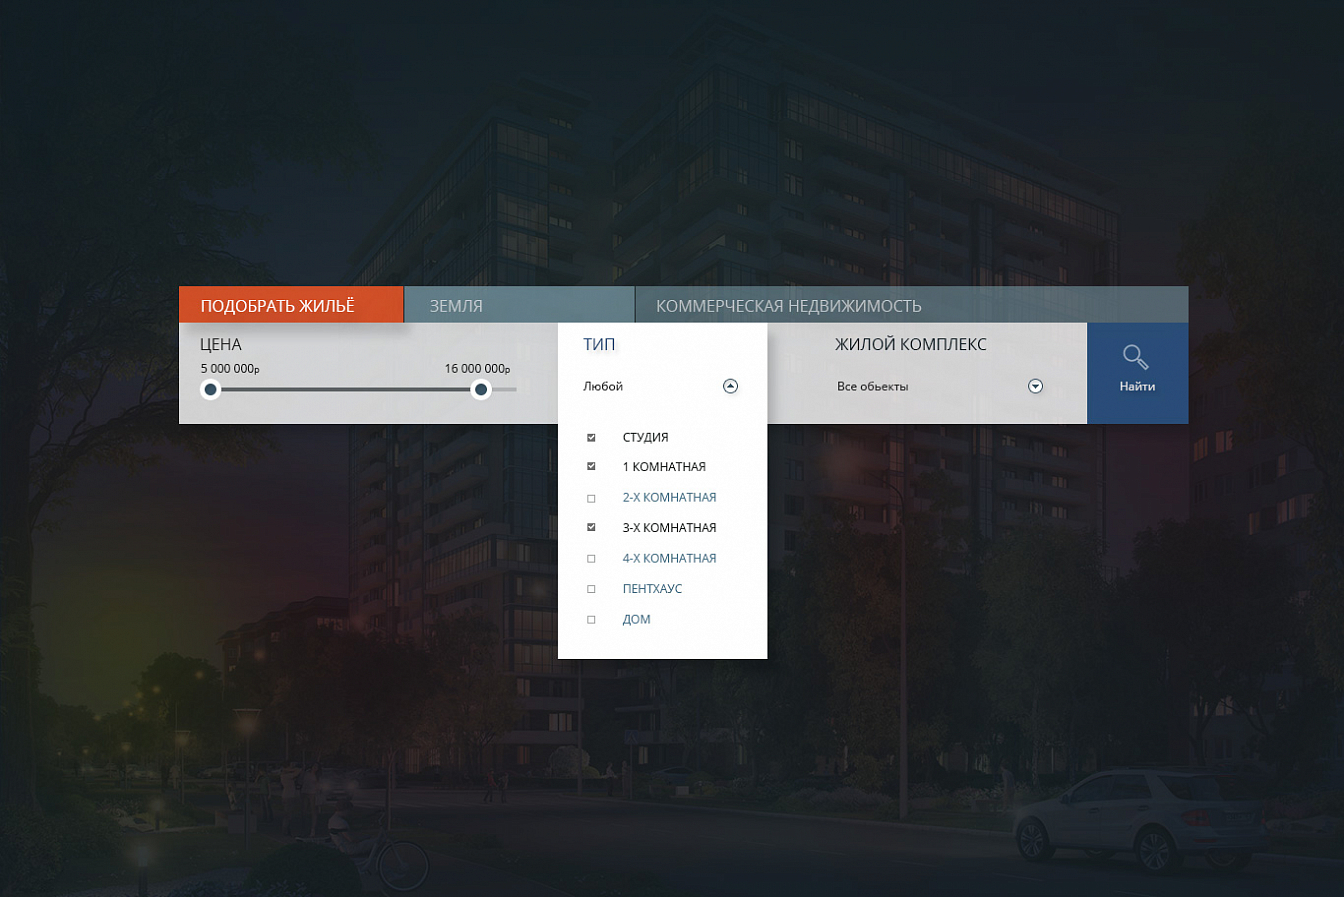Uncheck the СТУДИЯ checkbox
Viewport: 1344px width, 897px height.
point(591,437)
